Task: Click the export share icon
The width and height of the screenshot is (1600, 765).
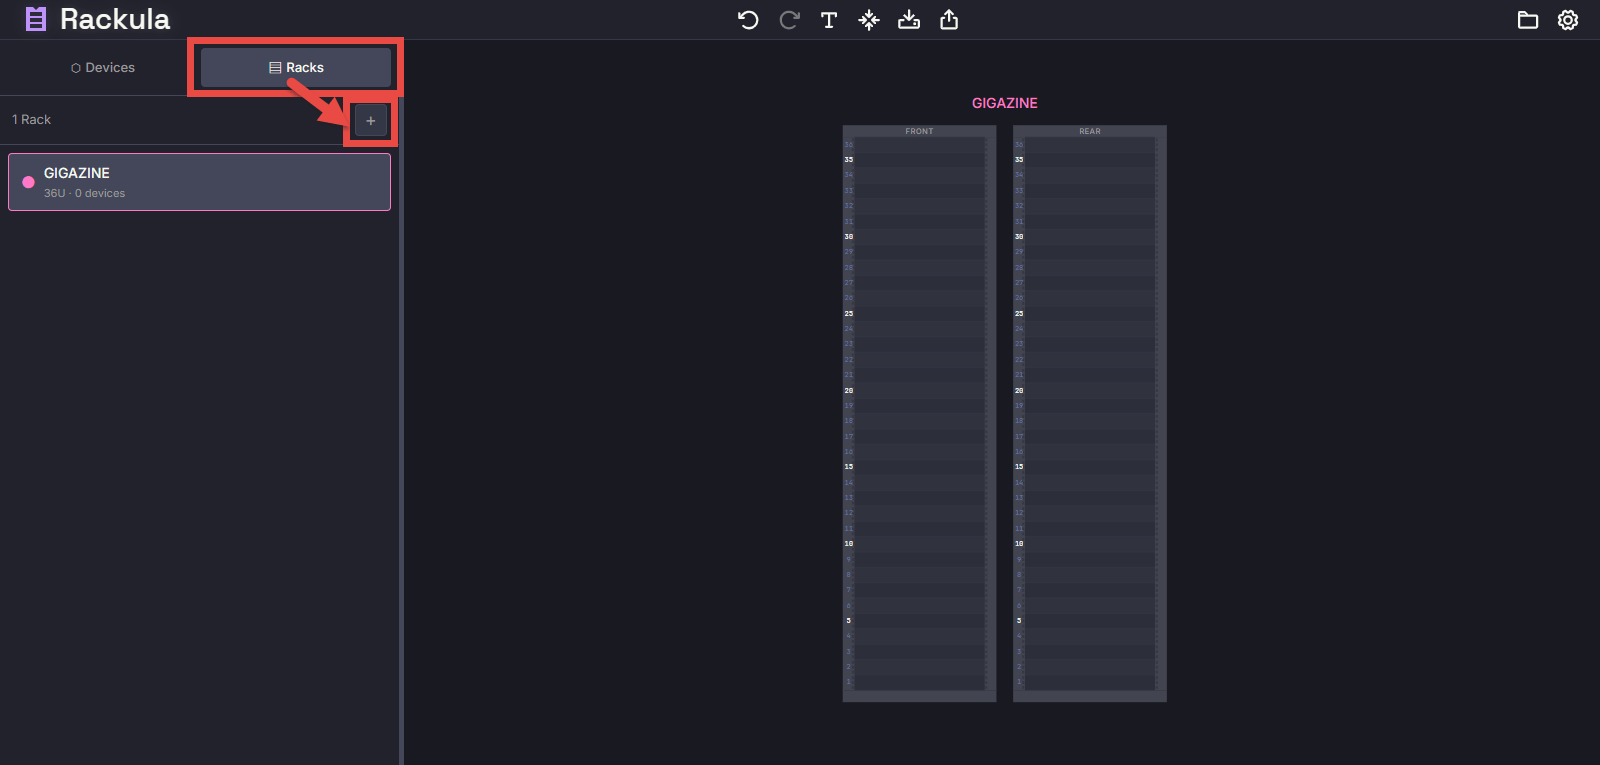Action: click(949, 20)
